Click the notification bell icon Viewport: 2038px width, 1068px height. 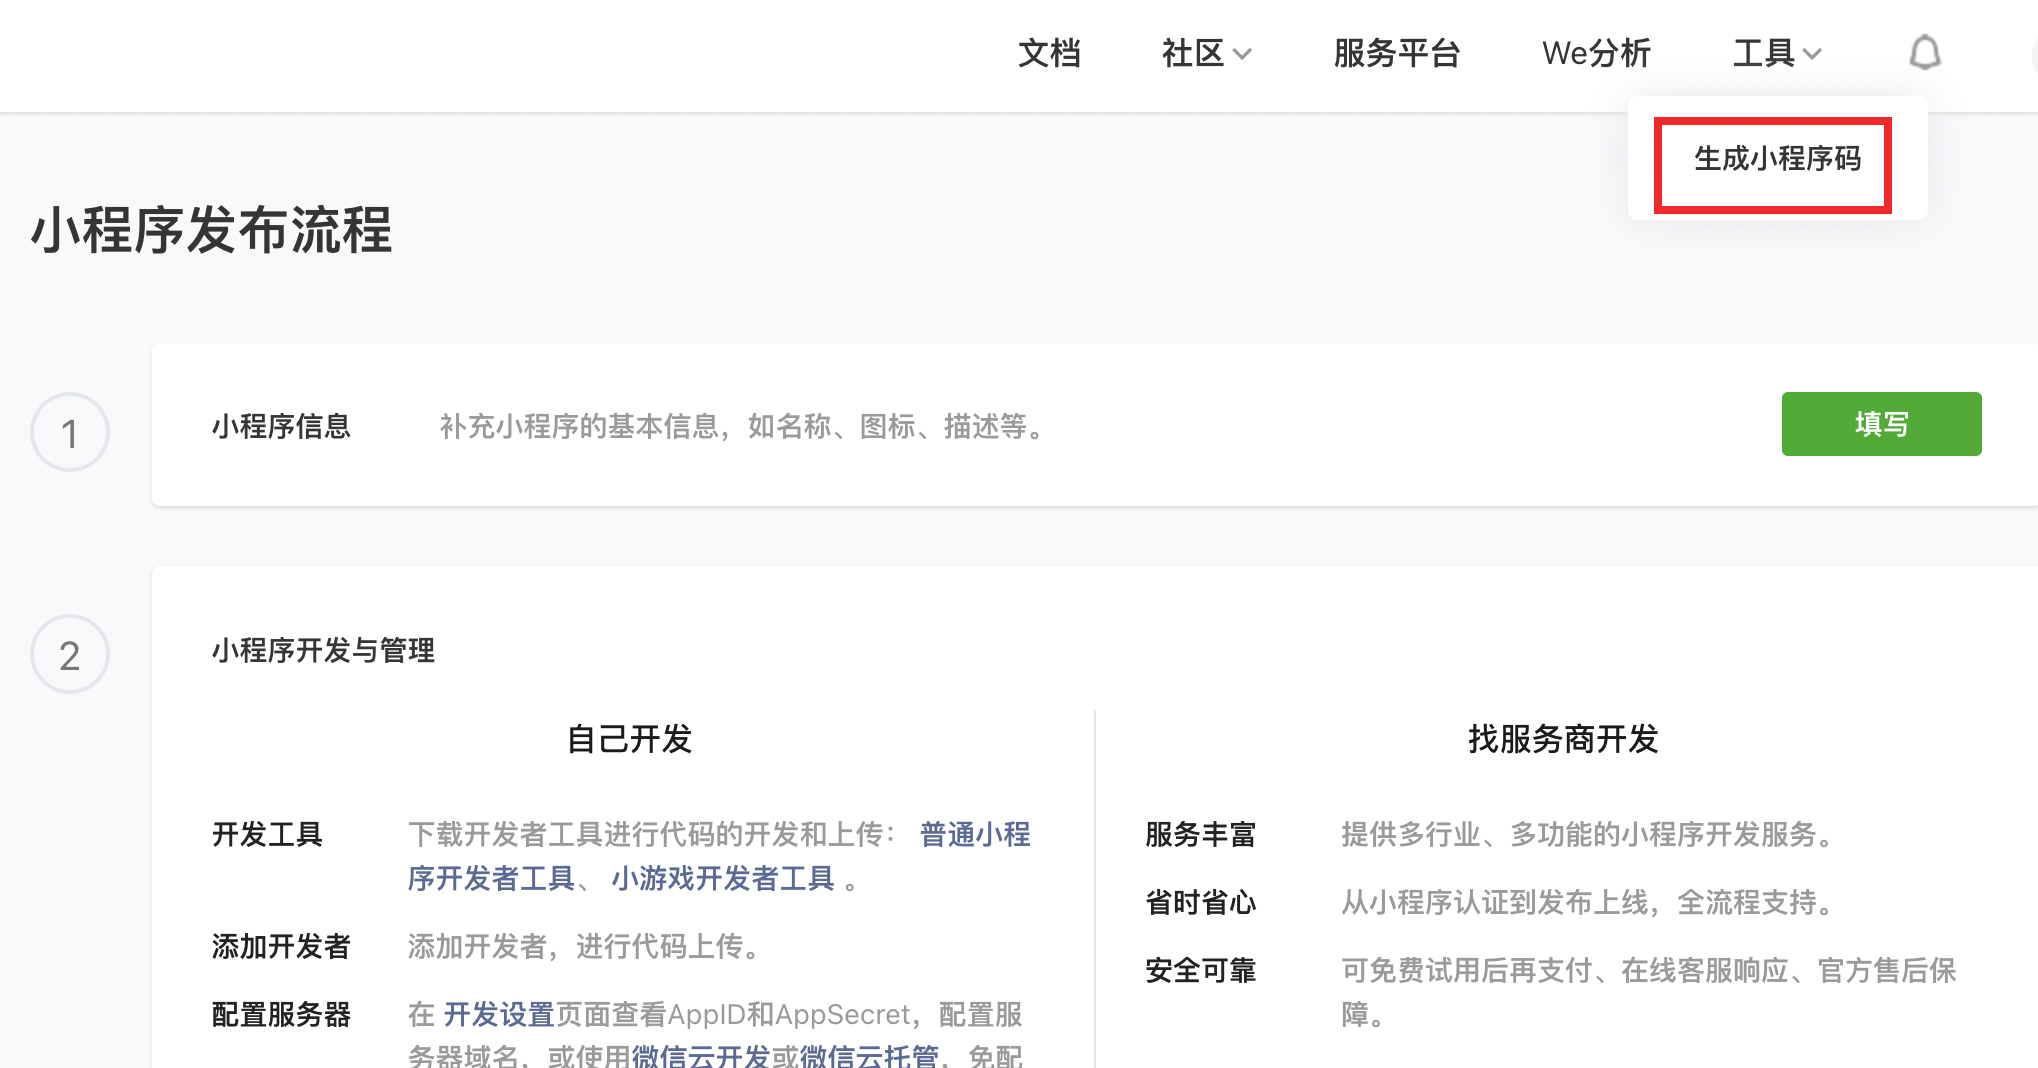click(1925, 52)
